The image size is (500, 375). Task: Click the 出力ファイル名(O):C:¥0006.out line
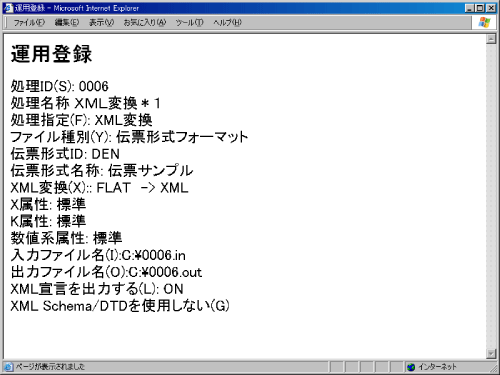coord(106,272)
